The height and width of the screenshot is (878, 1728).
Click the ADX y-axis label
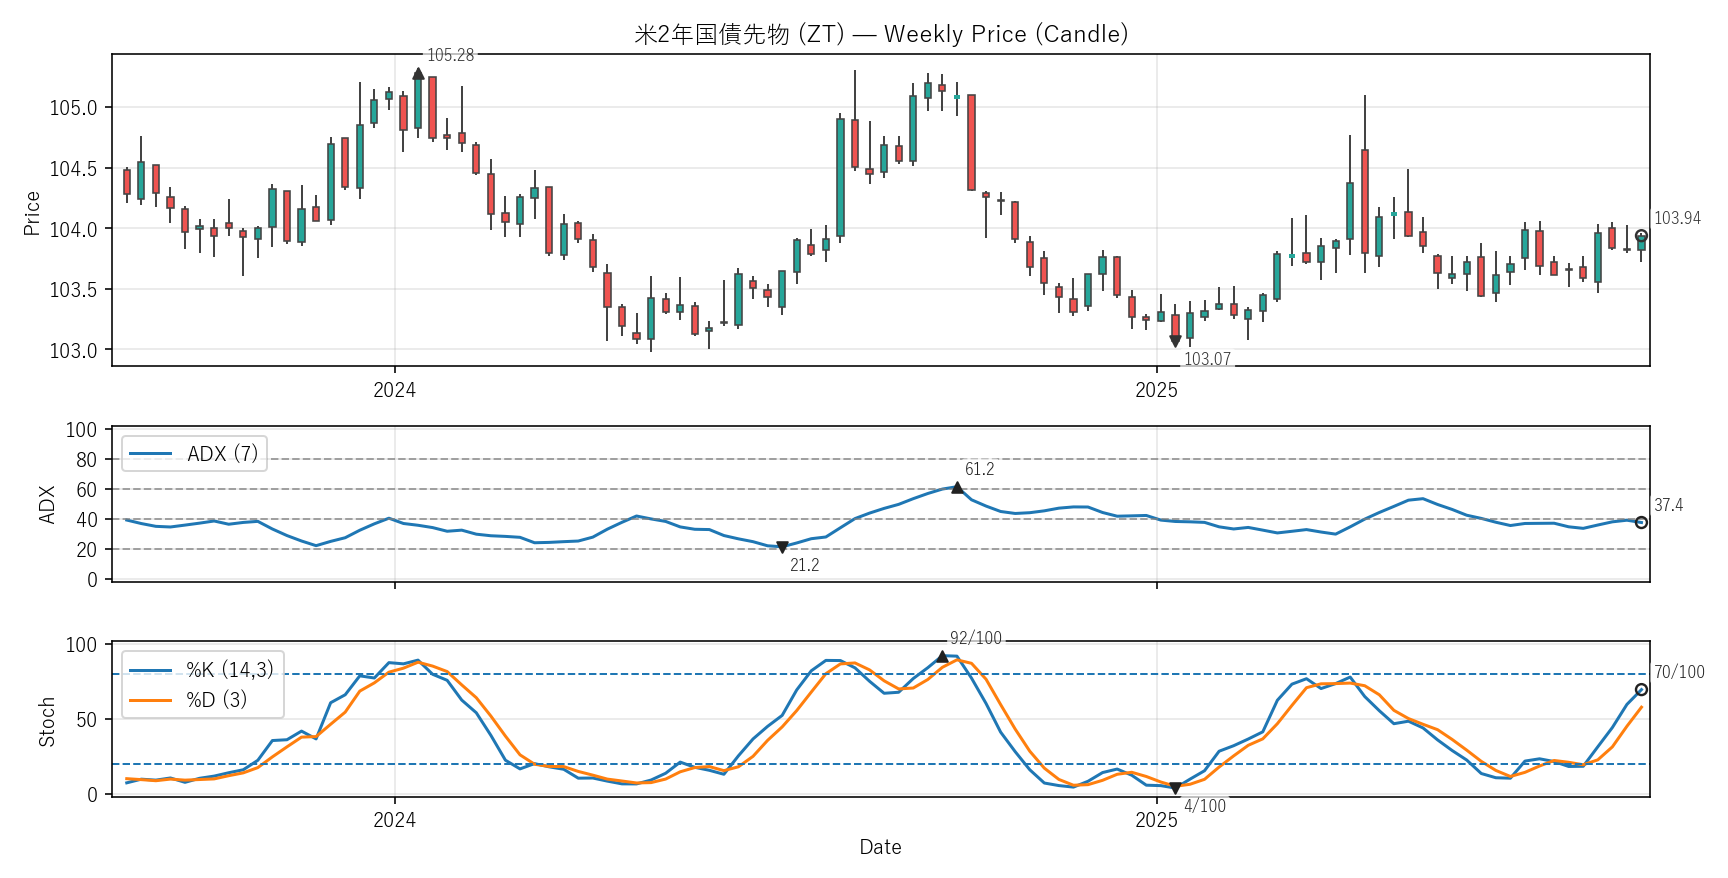tap(46, 505)
